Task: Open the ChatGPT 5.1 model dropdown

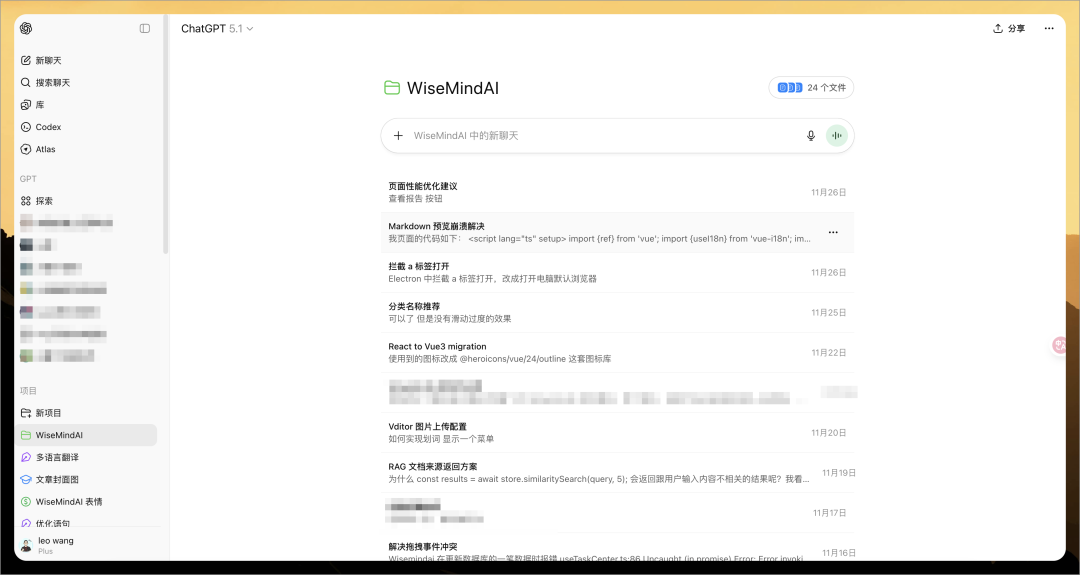Action: click(x=217, y=28)
